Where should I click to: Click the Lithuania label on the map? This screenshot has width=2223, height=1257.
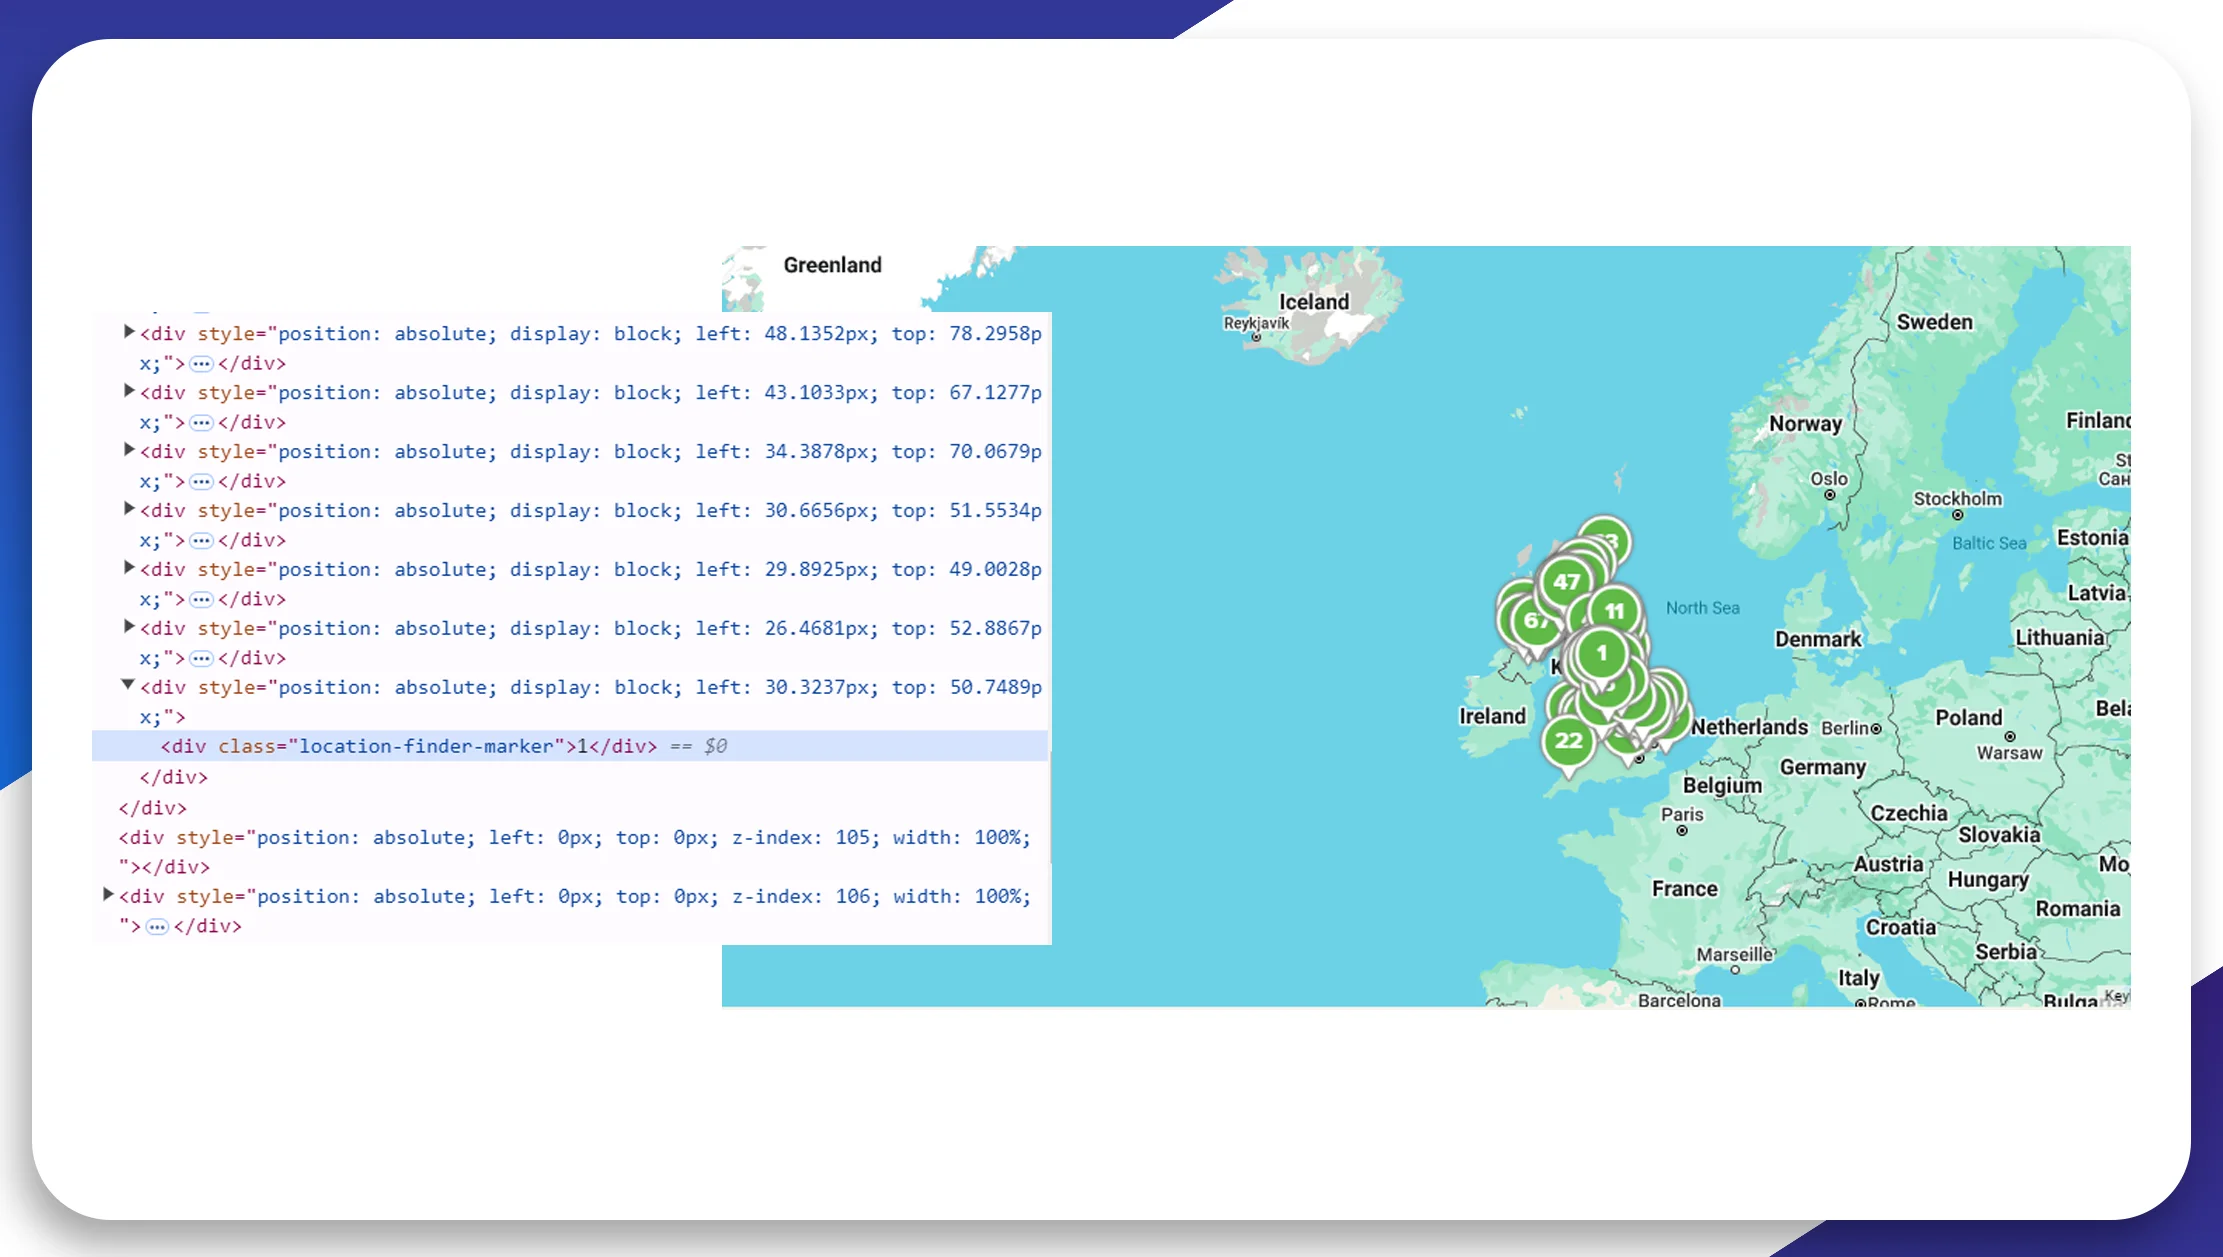click(2059, 638)
